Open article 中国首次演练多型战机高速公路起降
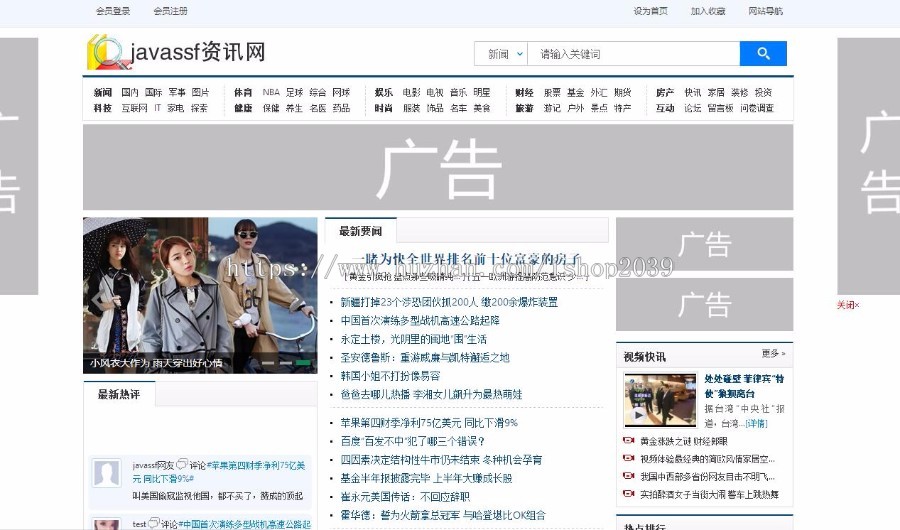The height and width of the screenshot is (530, 900). coord(420,320)
